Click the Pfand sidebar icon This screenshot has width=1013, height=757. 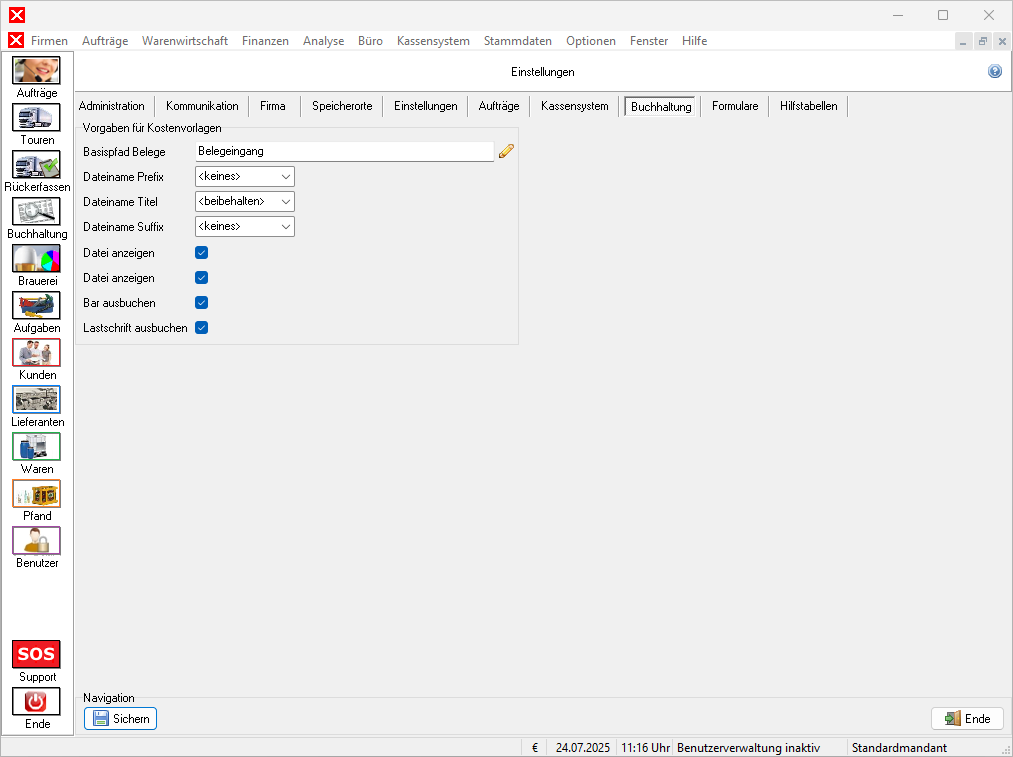[x=36, y=494]
